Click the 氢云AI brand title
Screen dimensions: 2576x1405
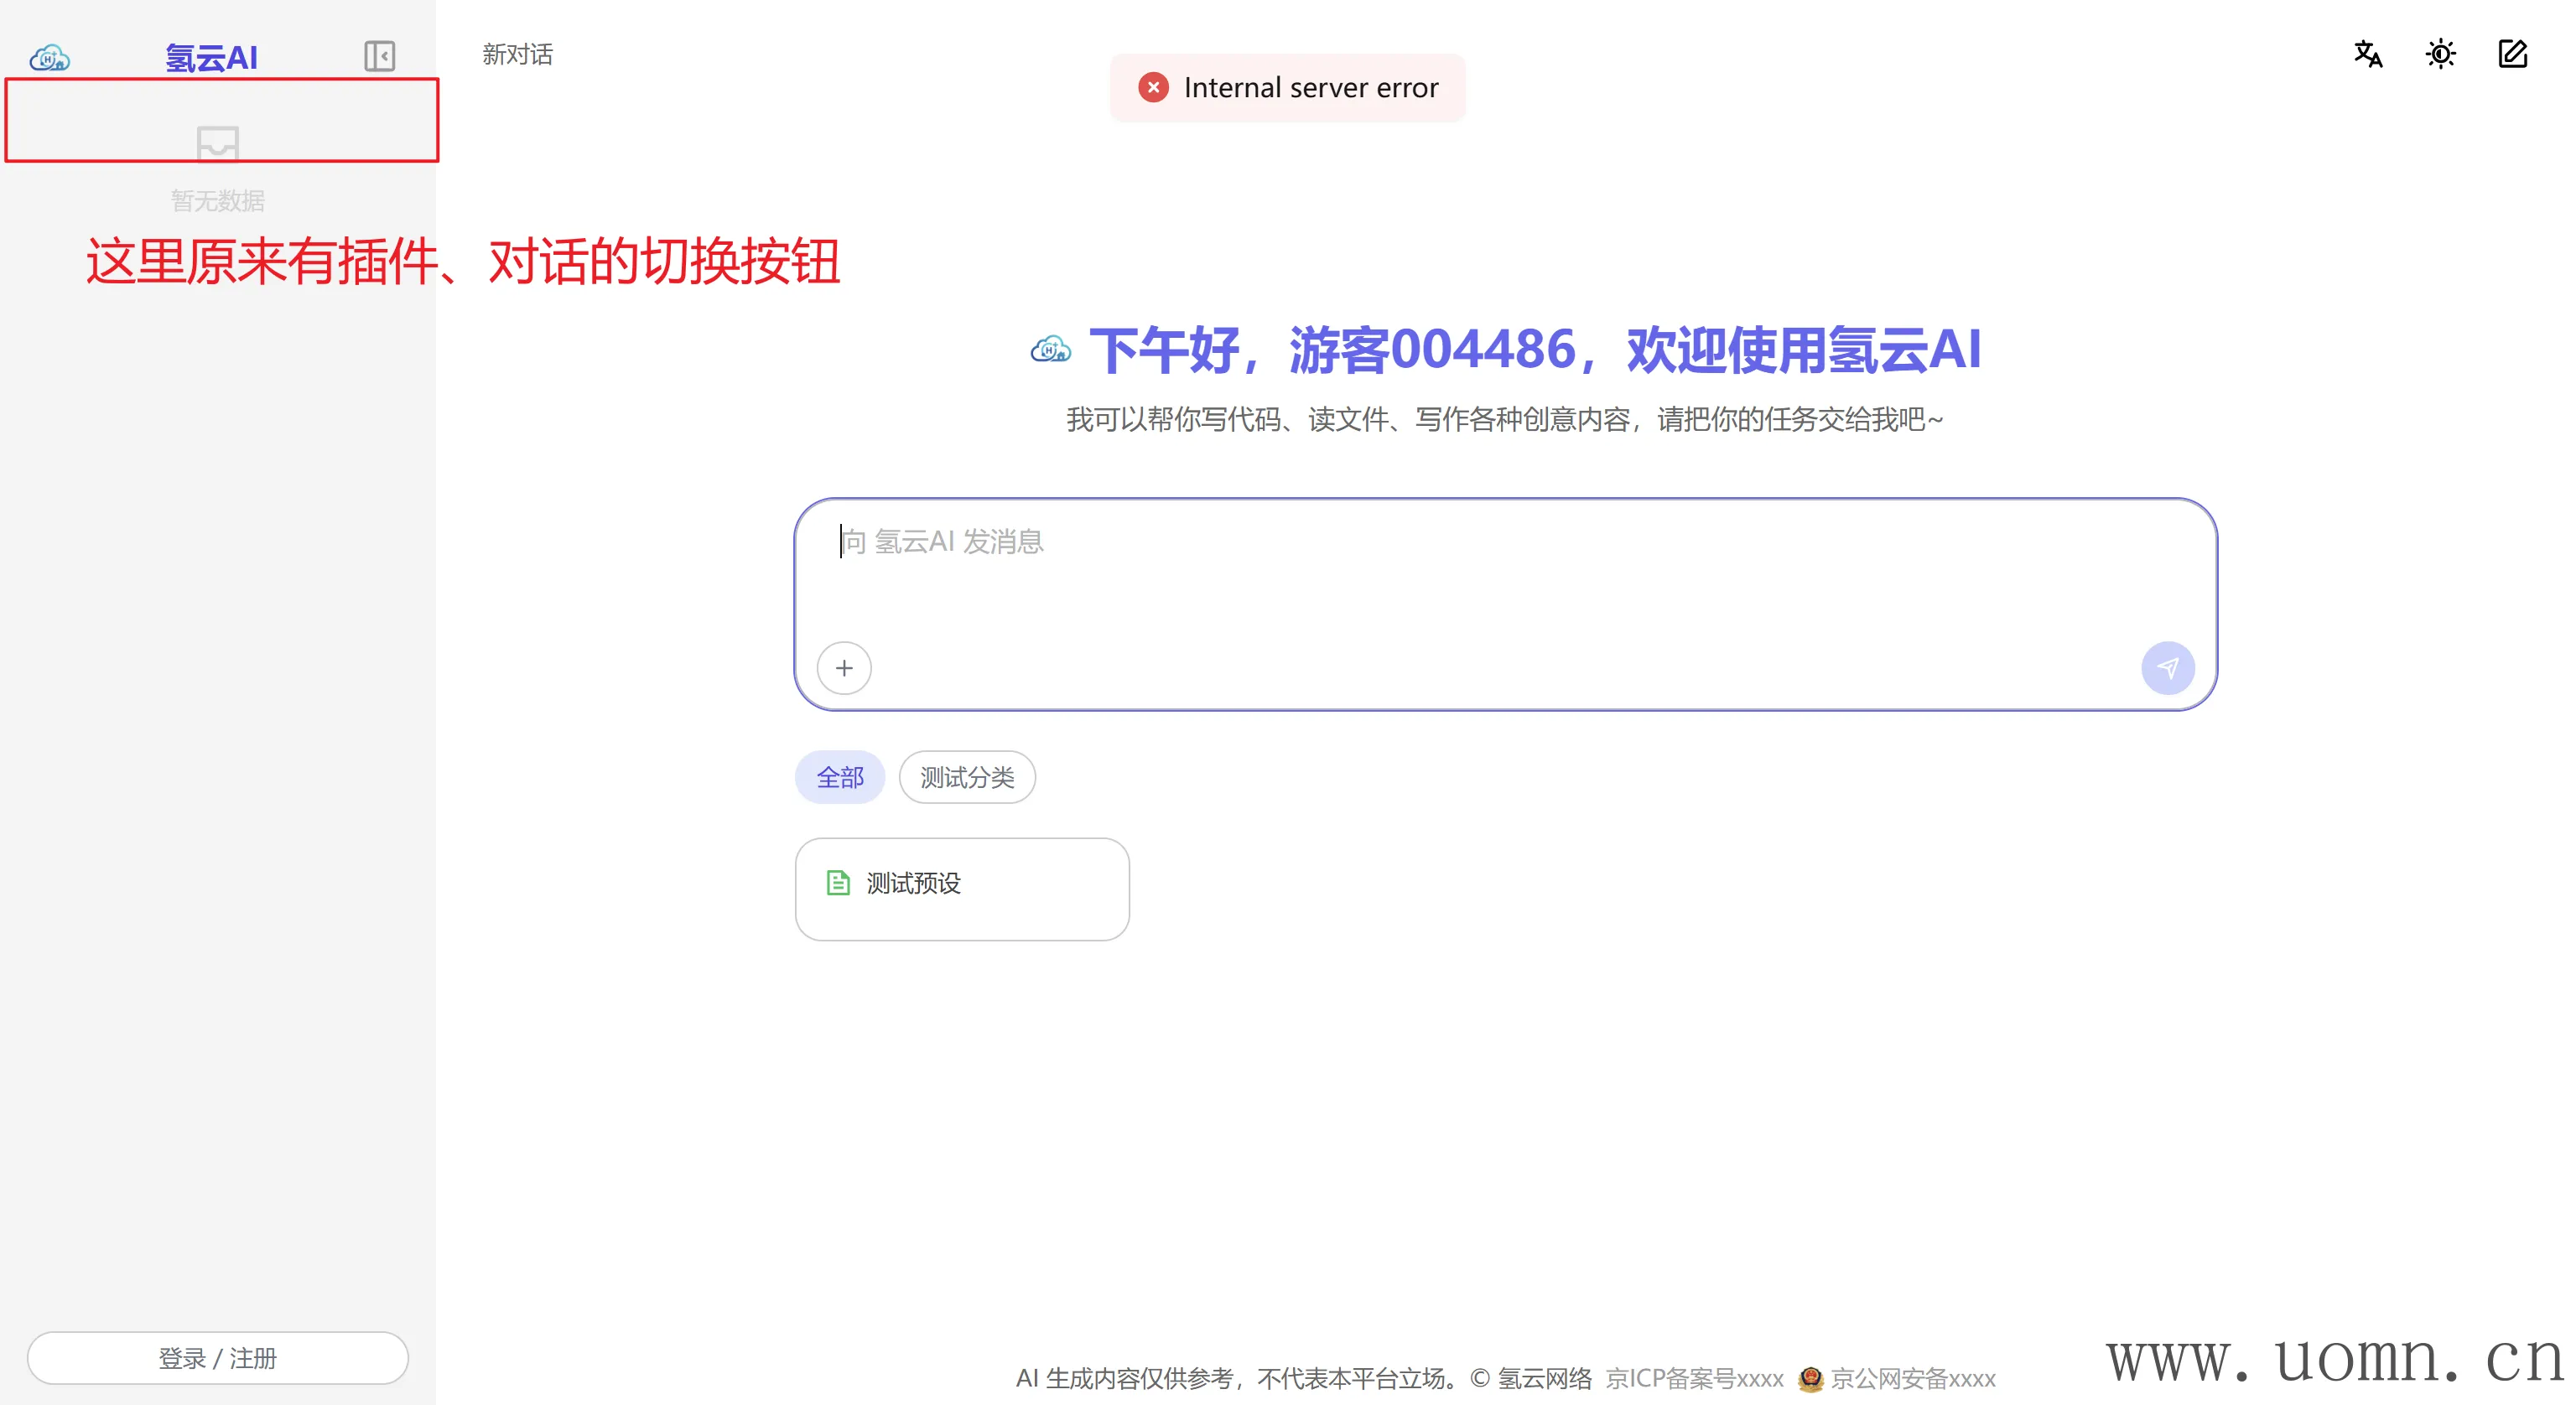(x=211, y=58)
